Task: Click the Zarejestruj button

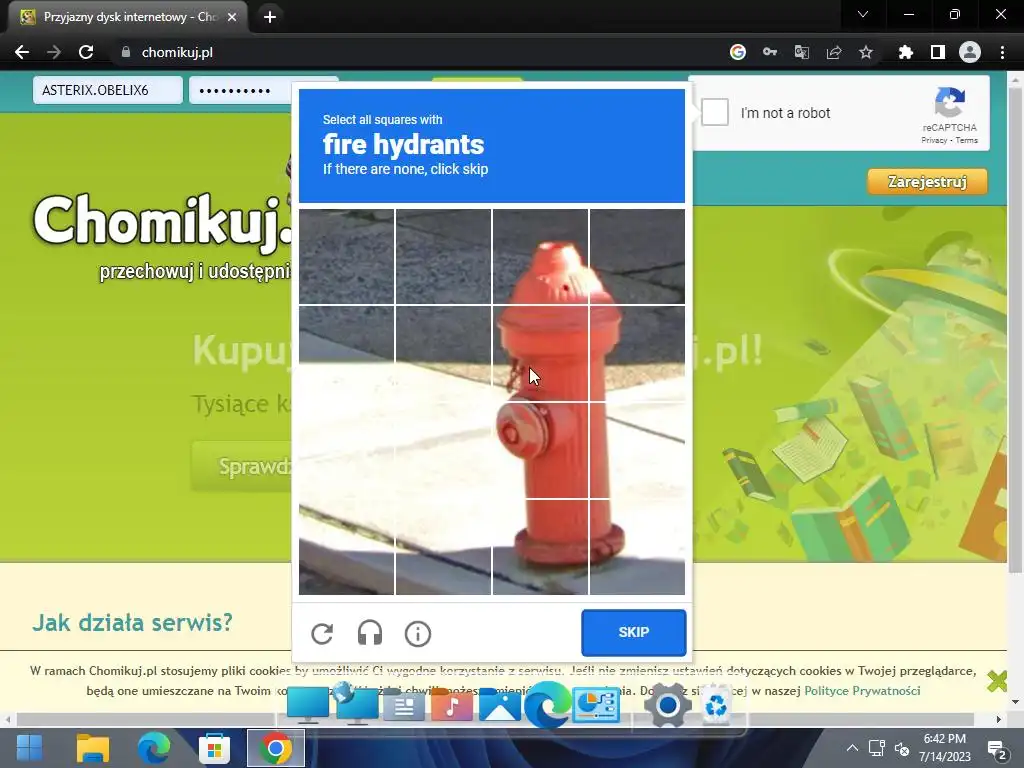Action: pyautogui.click(x=927, y=182)
